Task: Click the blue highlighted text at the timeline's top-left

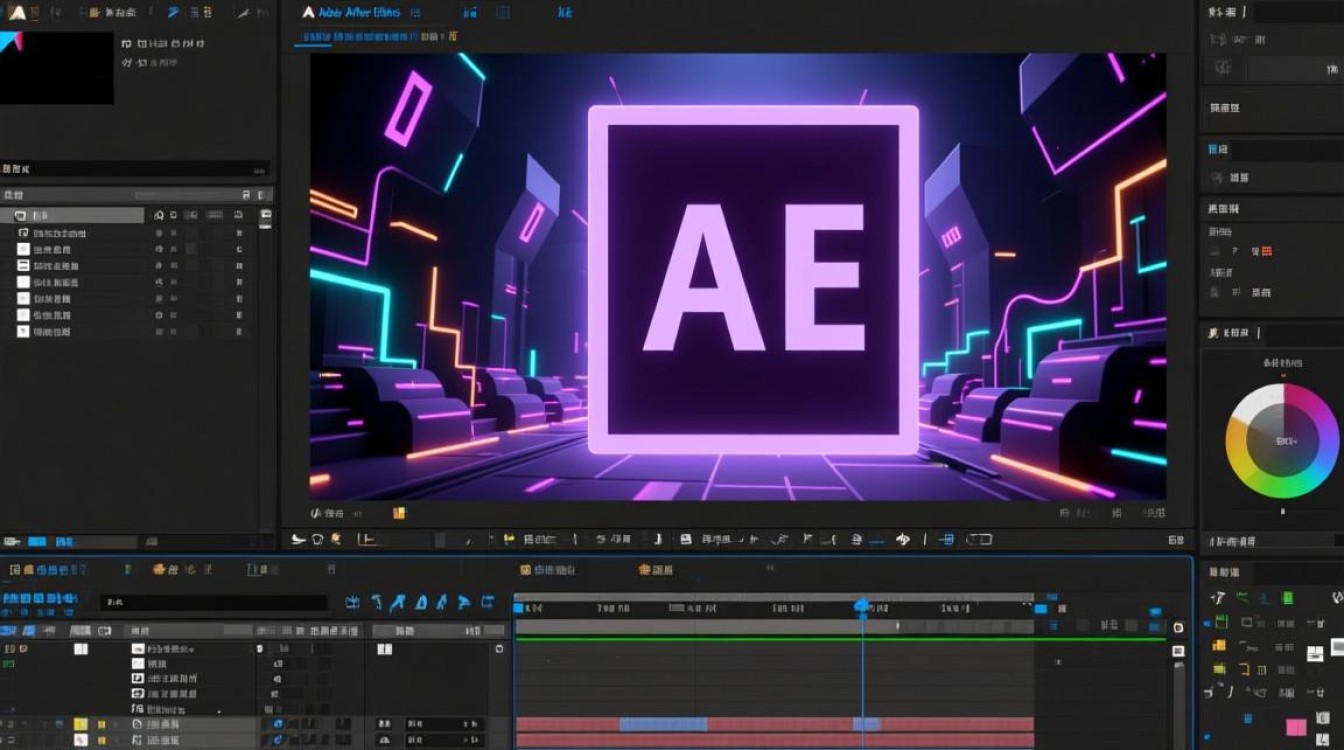Action: (42, 601)
